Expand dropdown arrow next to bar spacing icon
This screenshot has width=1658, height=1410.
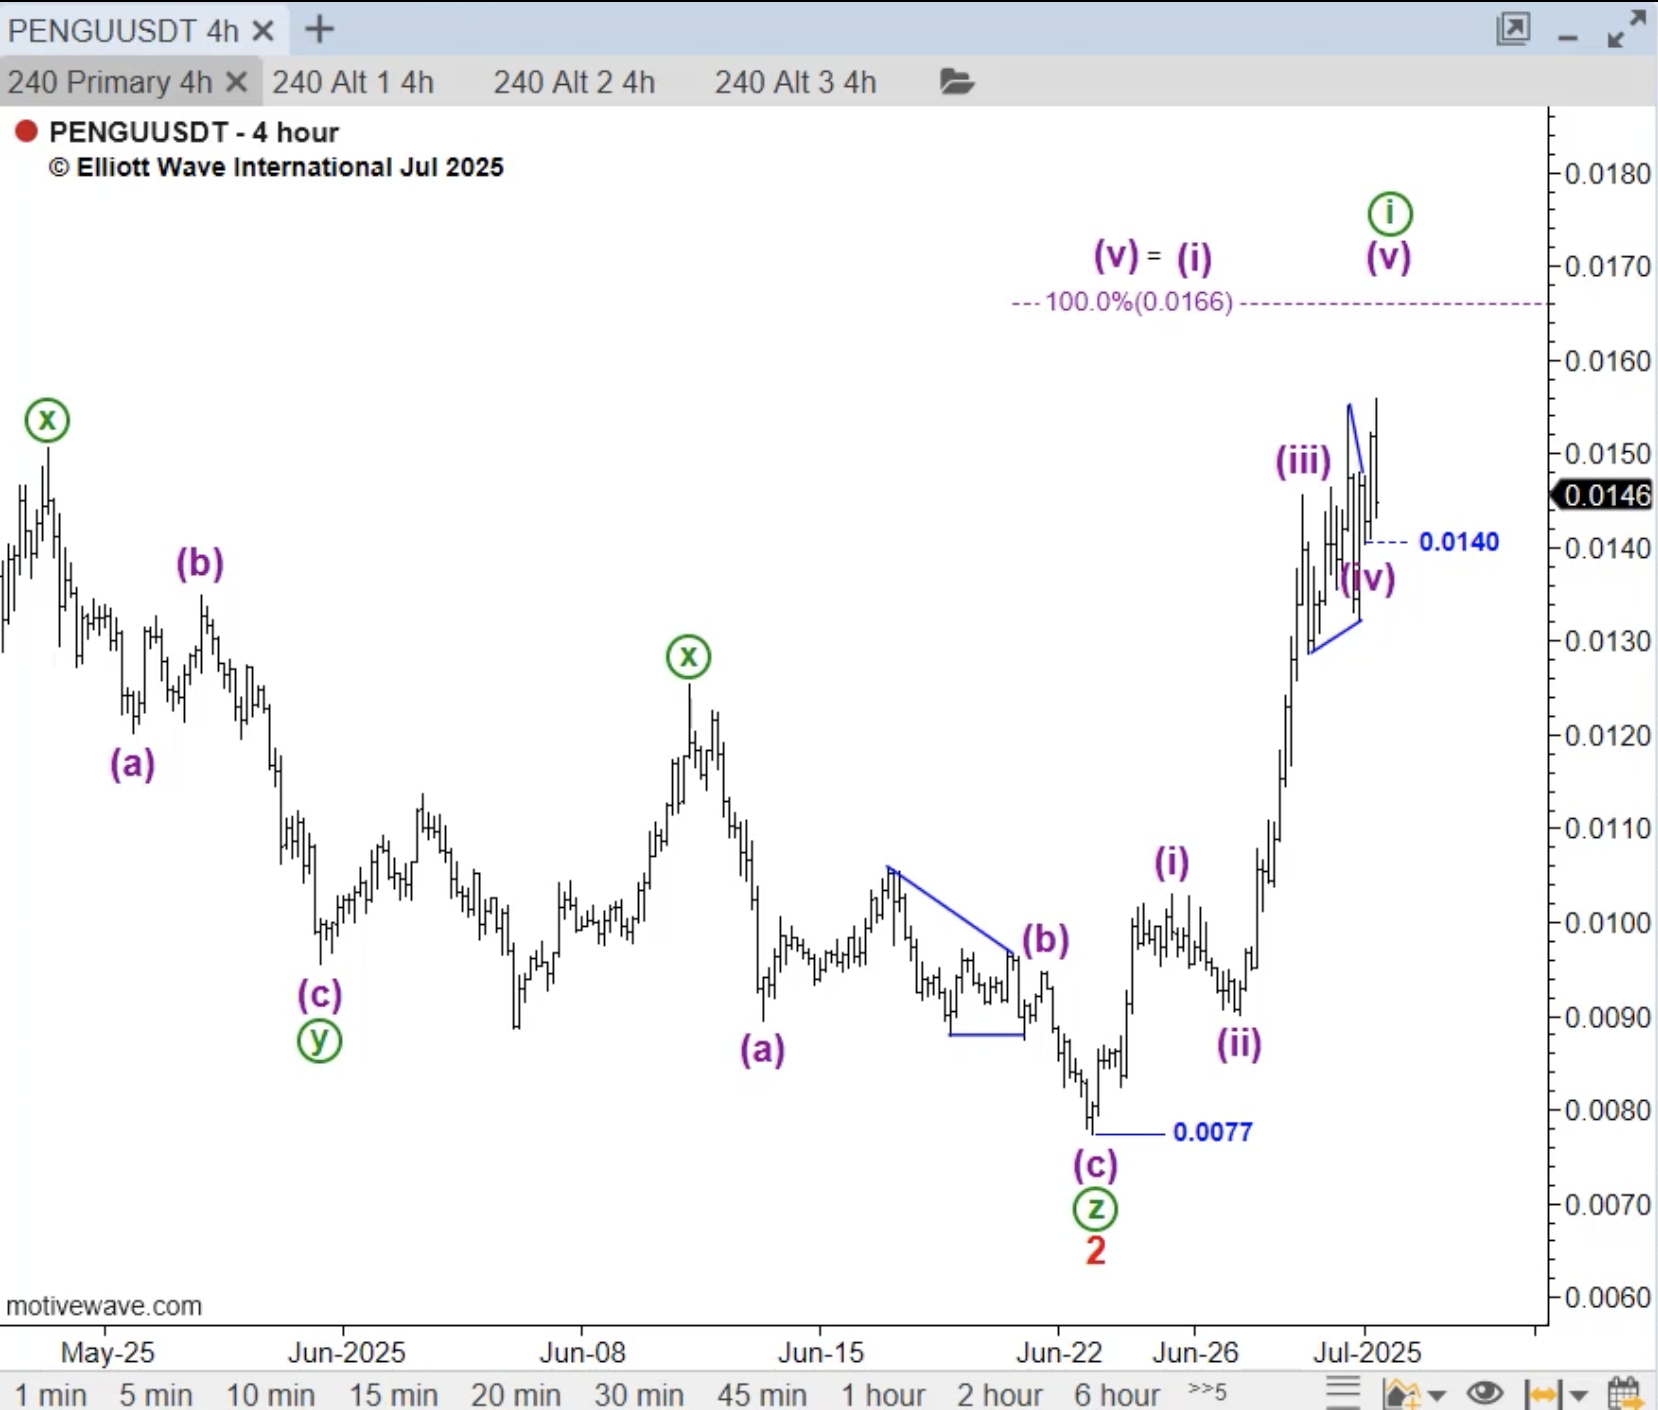[1579, 1395]
